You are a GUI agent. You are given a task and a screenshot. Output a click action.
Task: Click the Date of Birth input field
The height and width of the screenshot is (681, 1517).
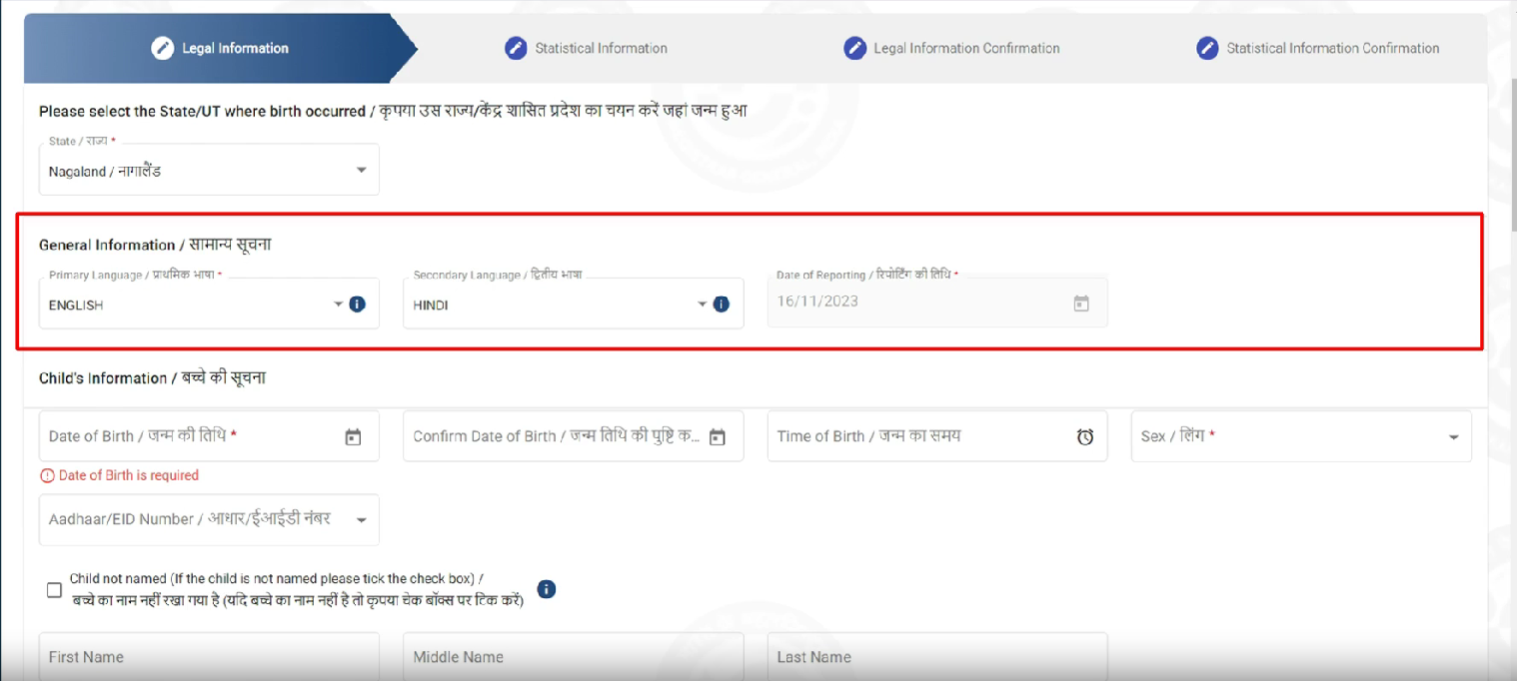[x=209, y=437]
